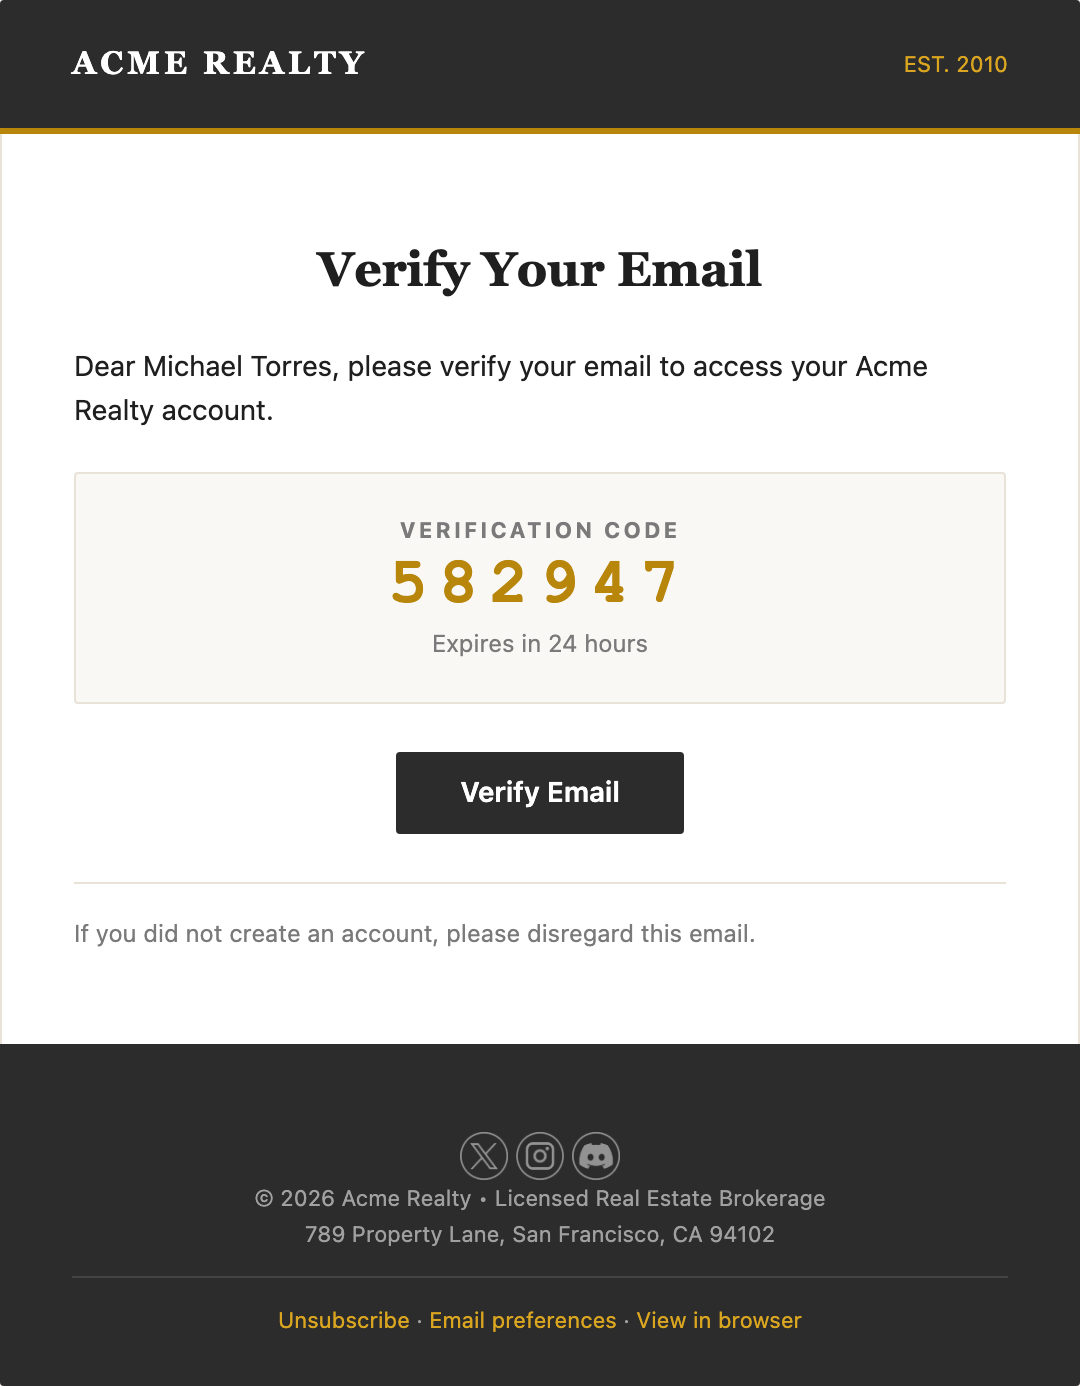Select the ACME REALTY logo
Screen dimensions: 1080x1386
217,63
